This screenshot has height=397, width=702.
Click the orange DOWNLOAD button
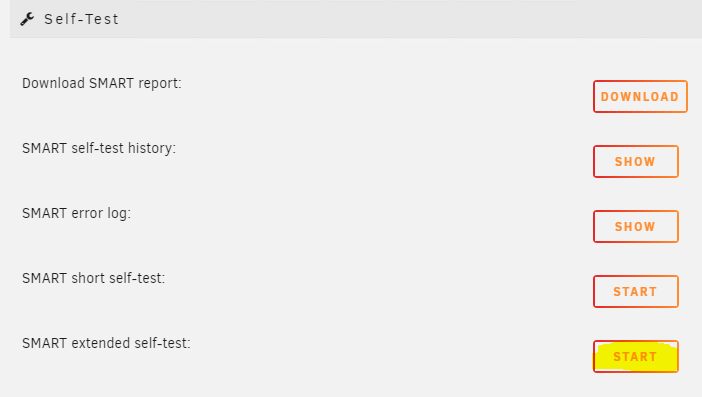click(x=640, y=96)
